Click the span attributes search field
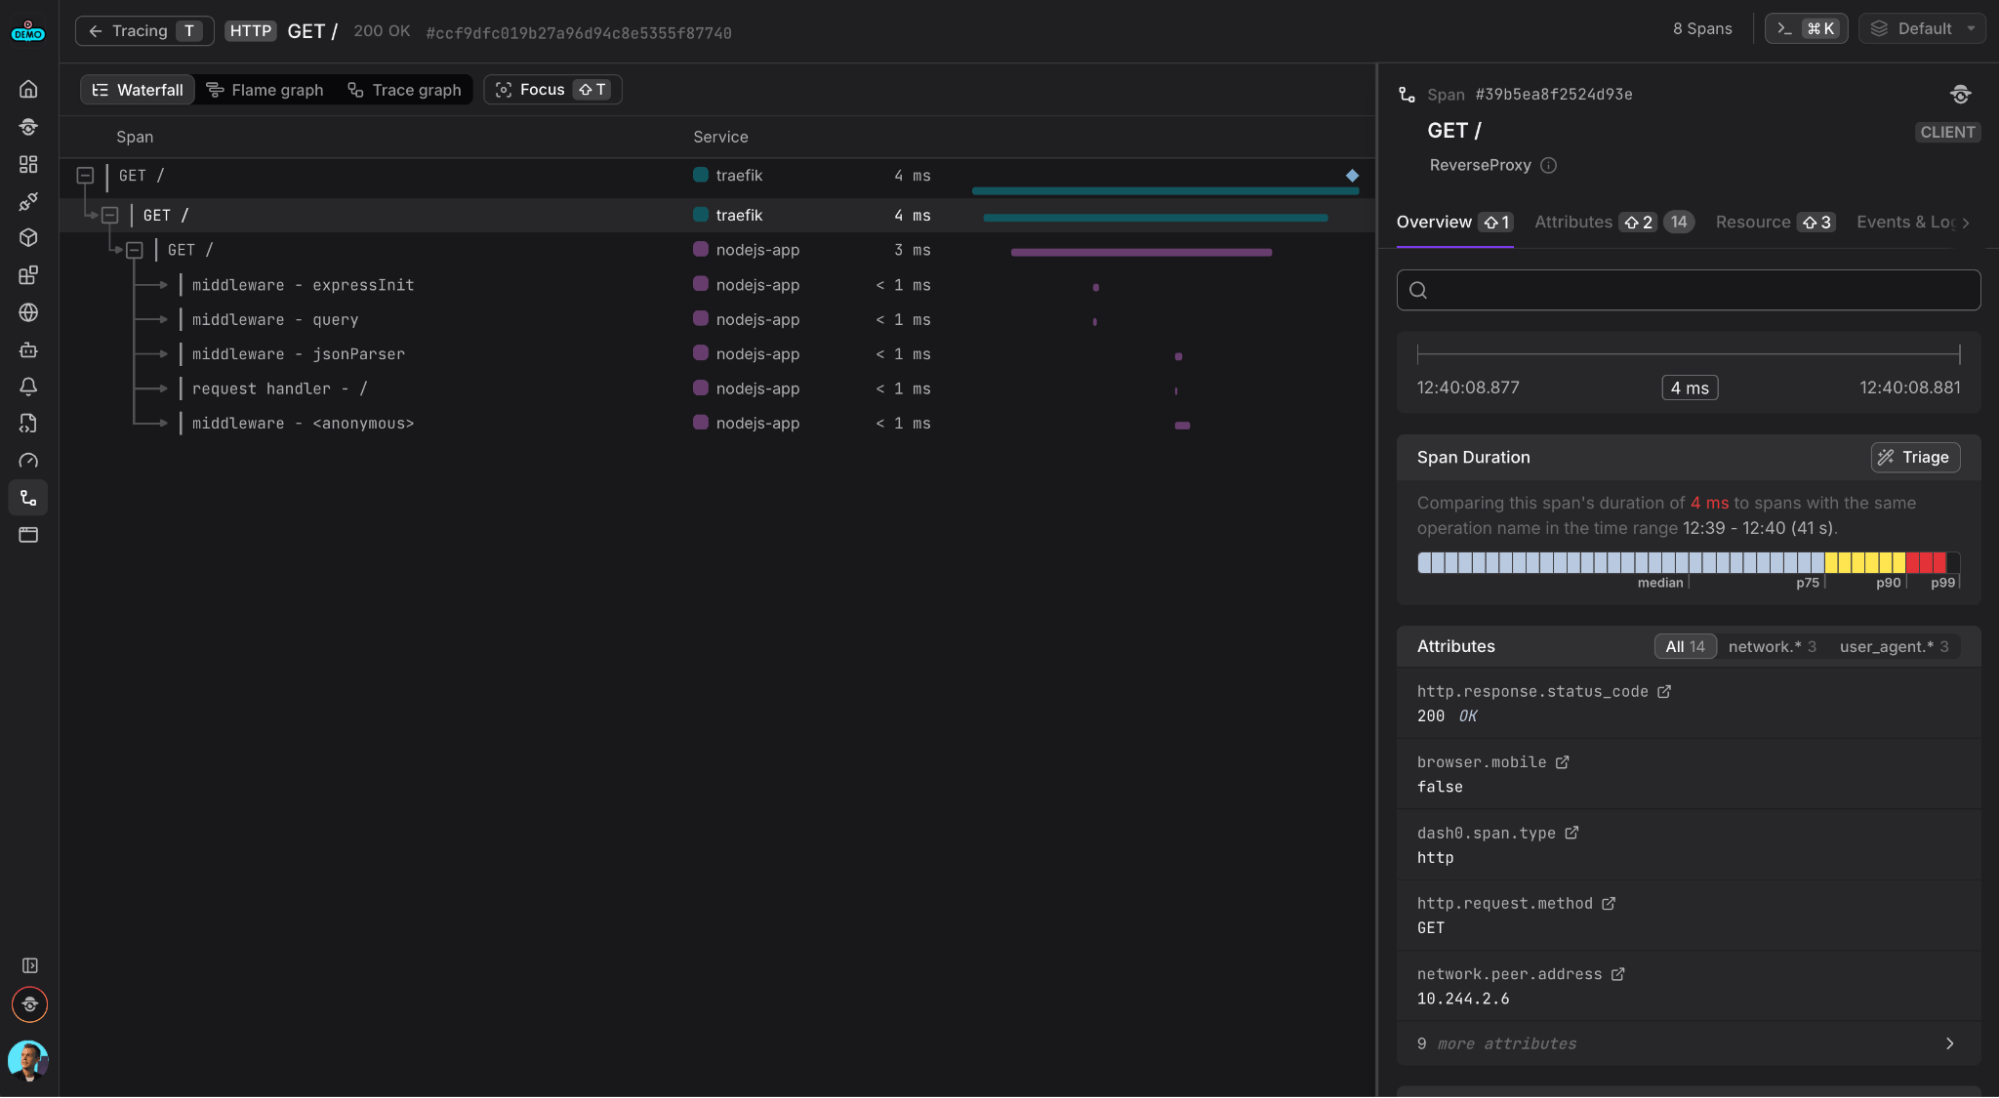Image resolution: width=1999 pixels, height=1098 pixels. (1688, 291)
